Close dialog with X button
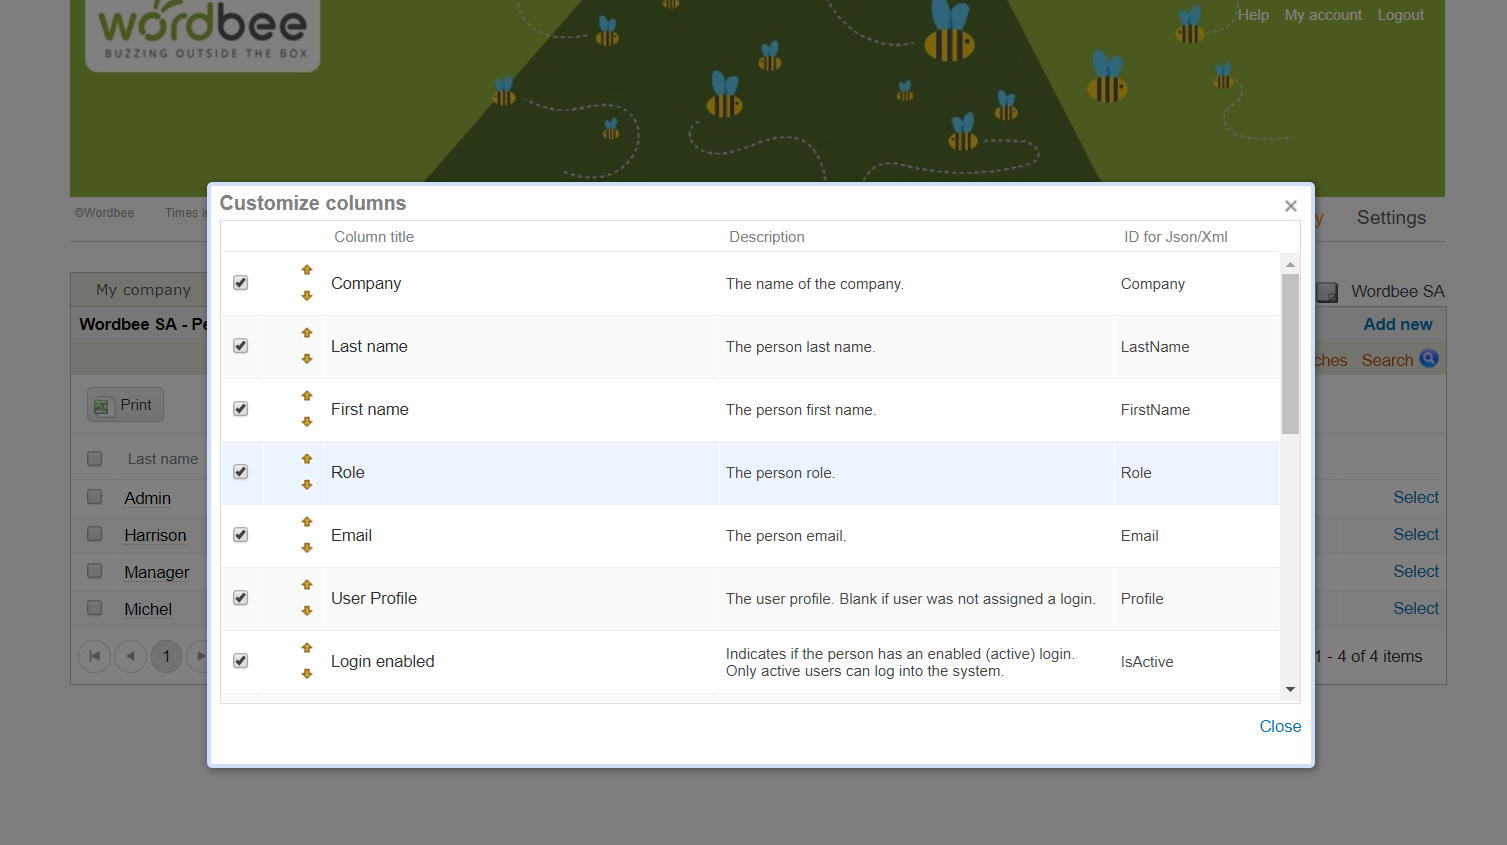Image resolution: width=1507 pixels, height=845 pixels. point(1290,206)
